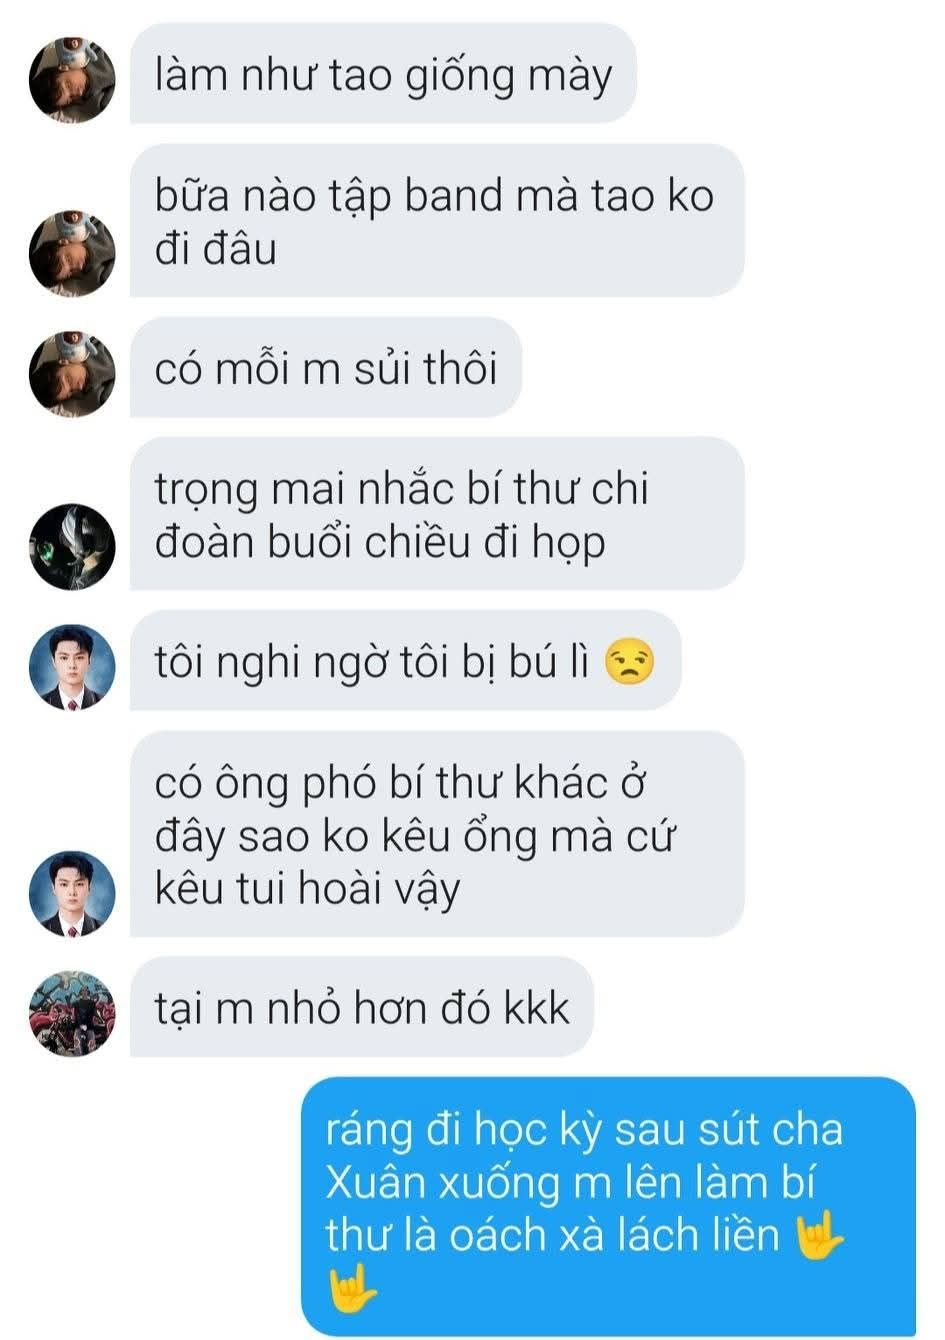This screenshot has height=1340, width=945.
Task: Select the "tôi nghi ngờ tôi bị bú lì" message
Action: [x=406, y=661]
